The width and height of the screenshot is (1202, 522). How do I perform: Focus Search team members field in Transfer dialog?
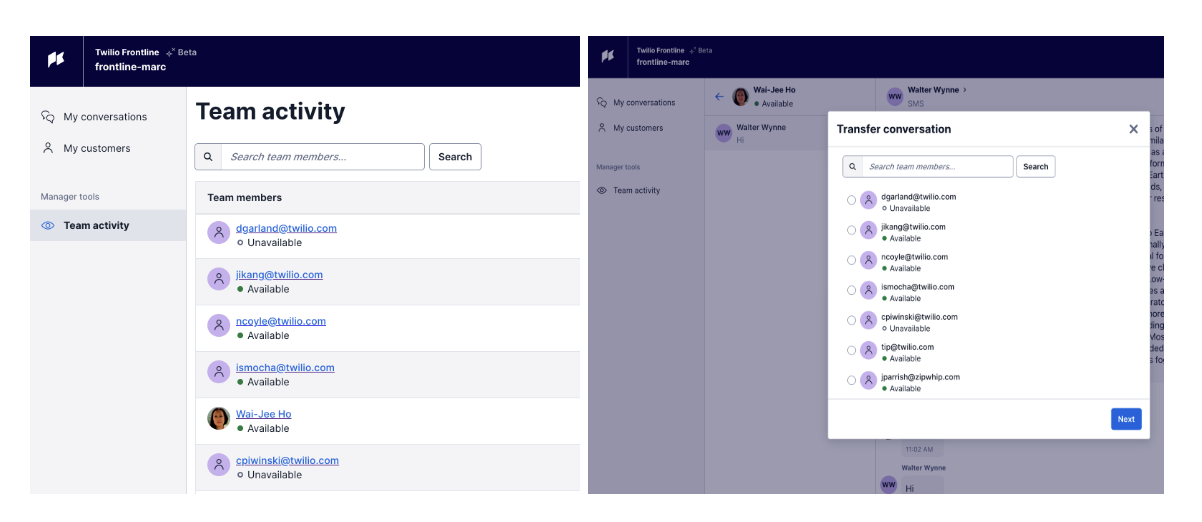click(x=937, y=167)
